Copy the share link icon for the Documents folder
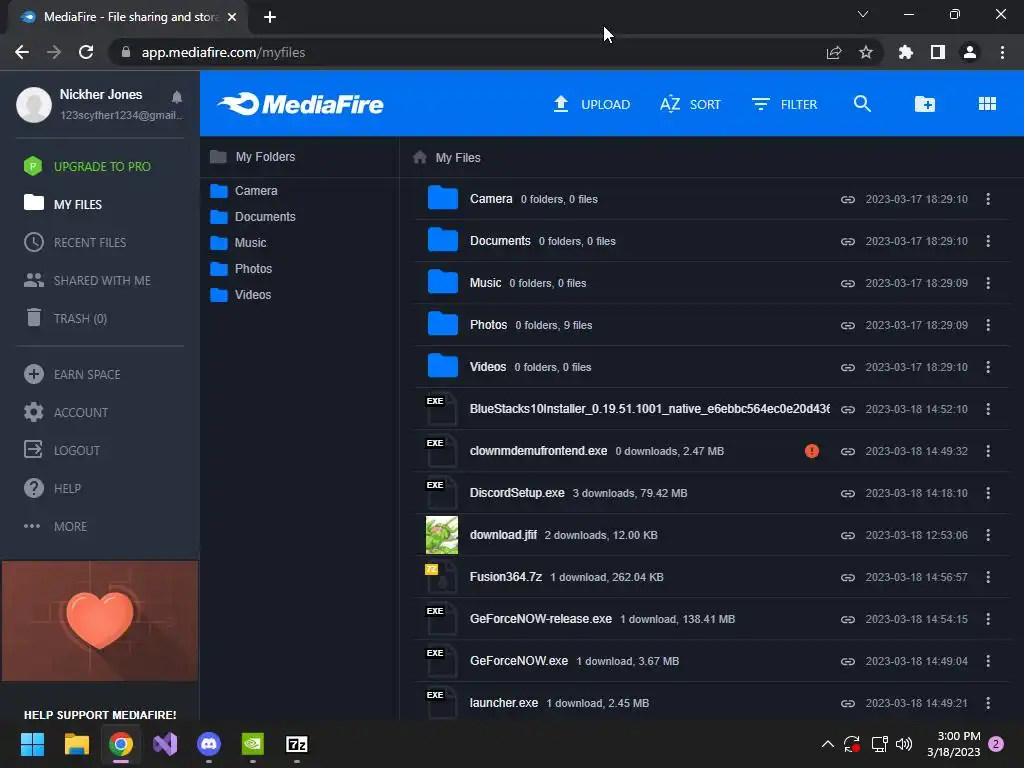This screenshot has height=768, width=1024. pos(848,242)
